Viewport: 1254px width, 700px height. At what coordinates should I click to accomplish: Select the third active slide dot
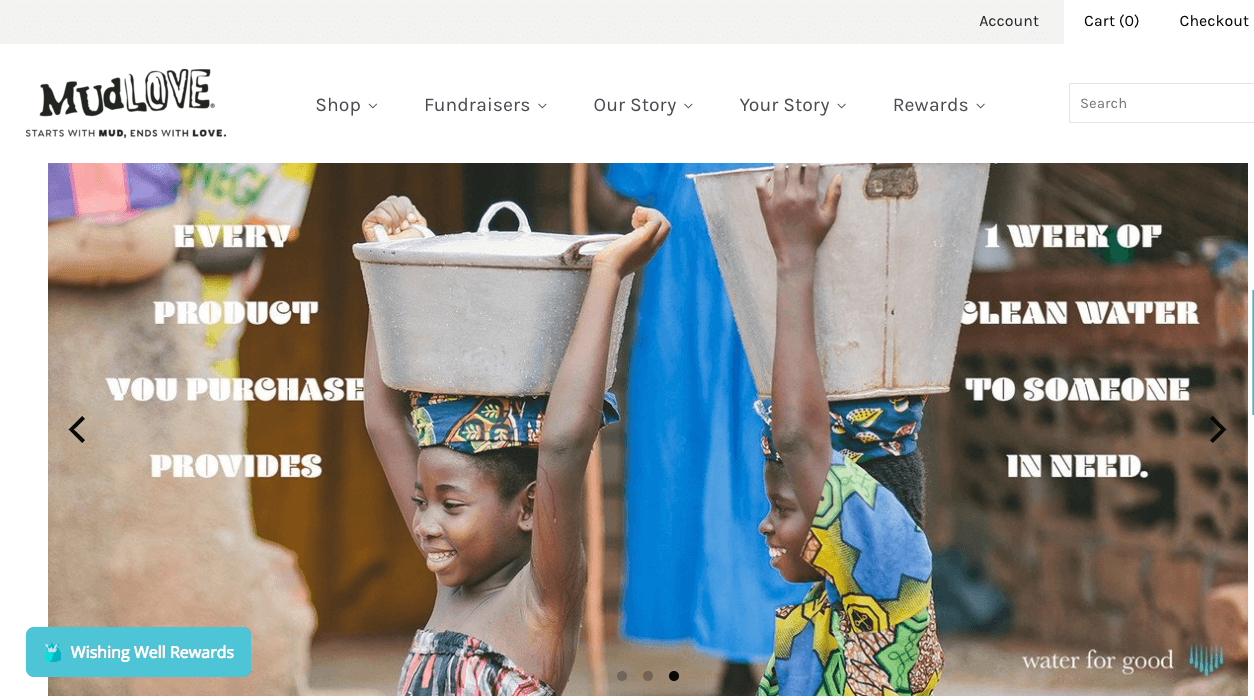pyautogui.click(x=674, y=676)
